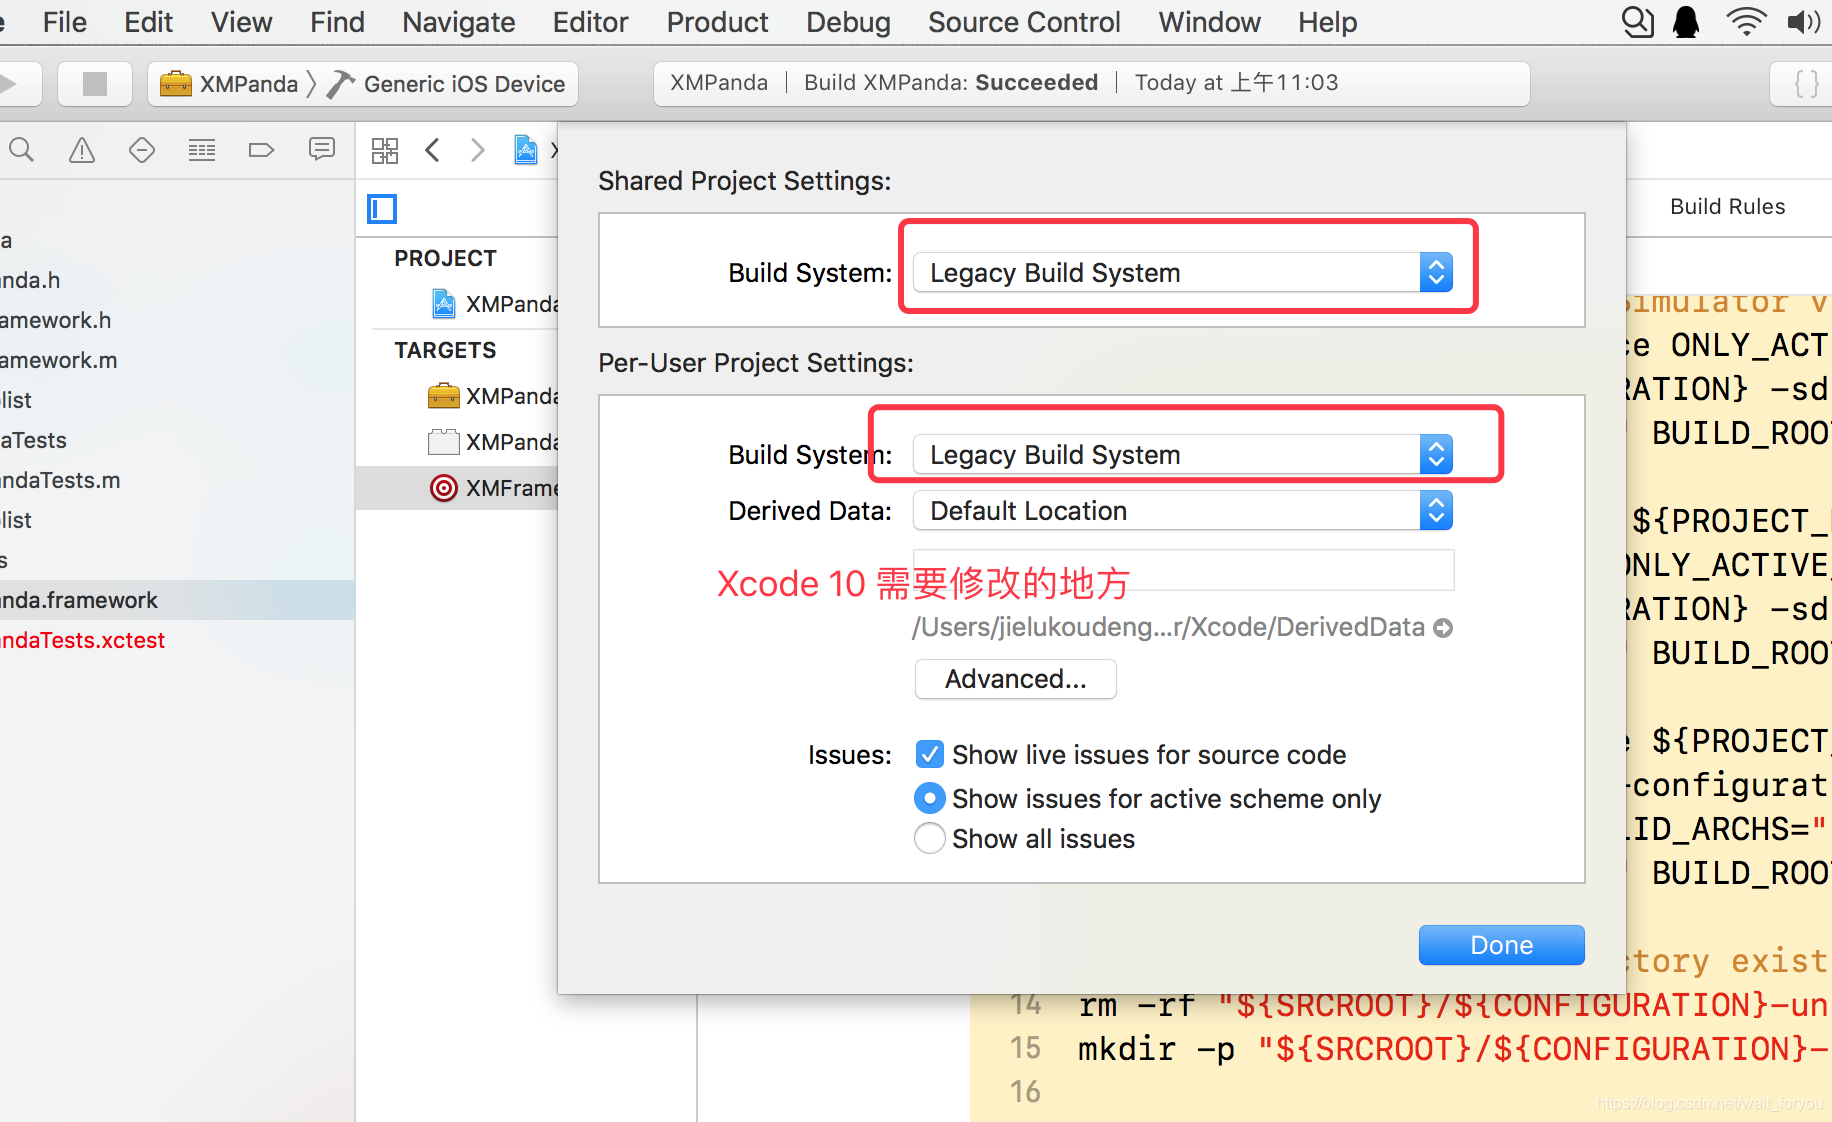This screenshot has height=1122, width=1832.
Task: Select Show all issues radio button
Action: 930,838
